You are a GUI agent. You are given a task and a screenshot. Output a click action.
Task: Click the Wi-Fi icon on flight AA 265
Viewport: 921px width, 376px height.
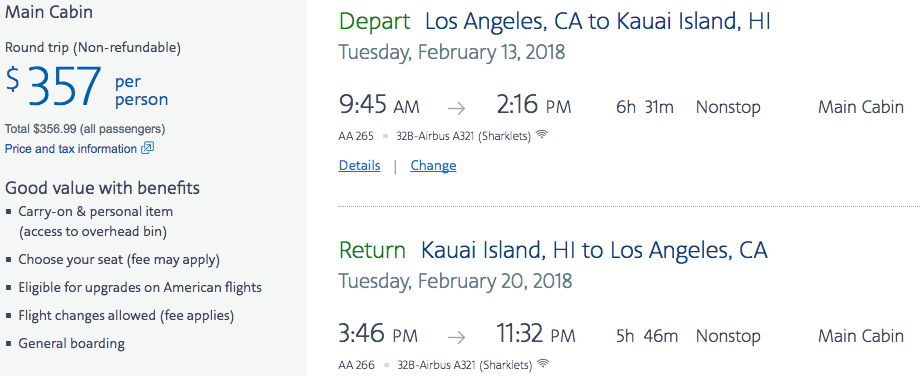542,135
